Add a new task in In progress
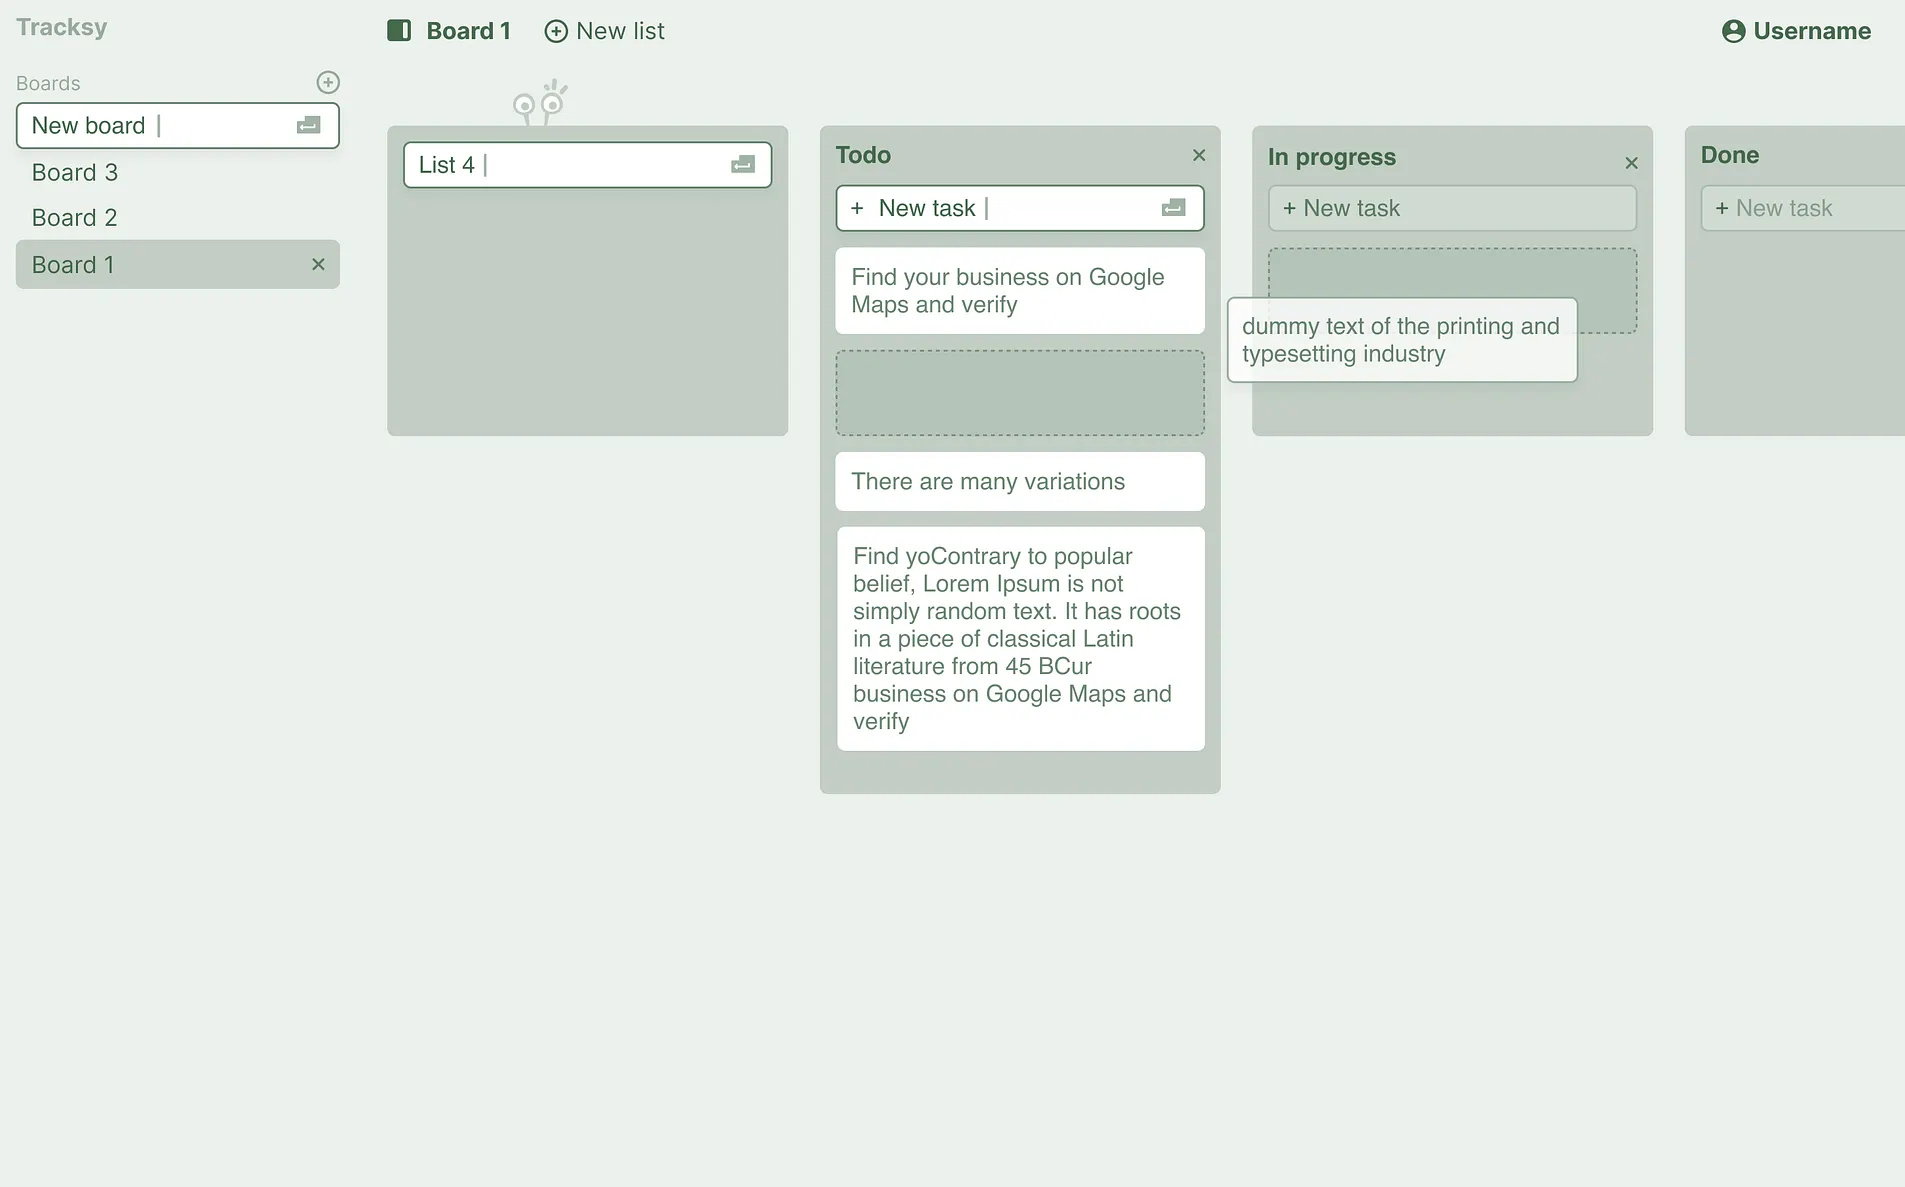This screenshot has width=1905, height=1187. (1451, 208)
